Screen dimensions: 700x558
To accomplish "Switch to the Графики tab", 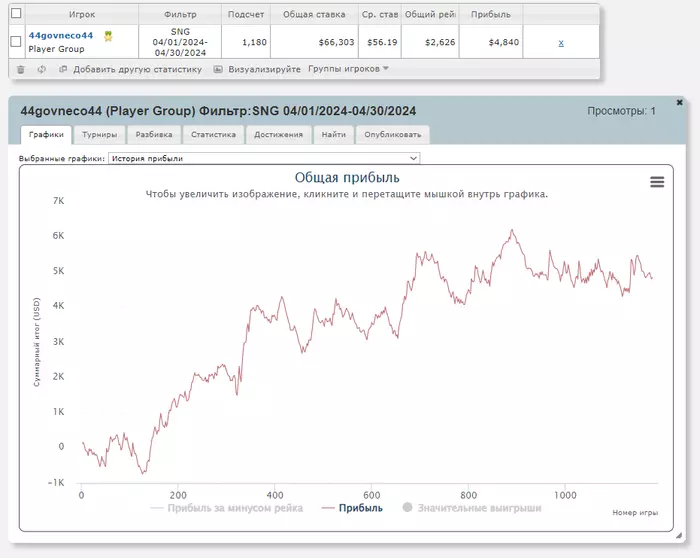I will point(46,134).
